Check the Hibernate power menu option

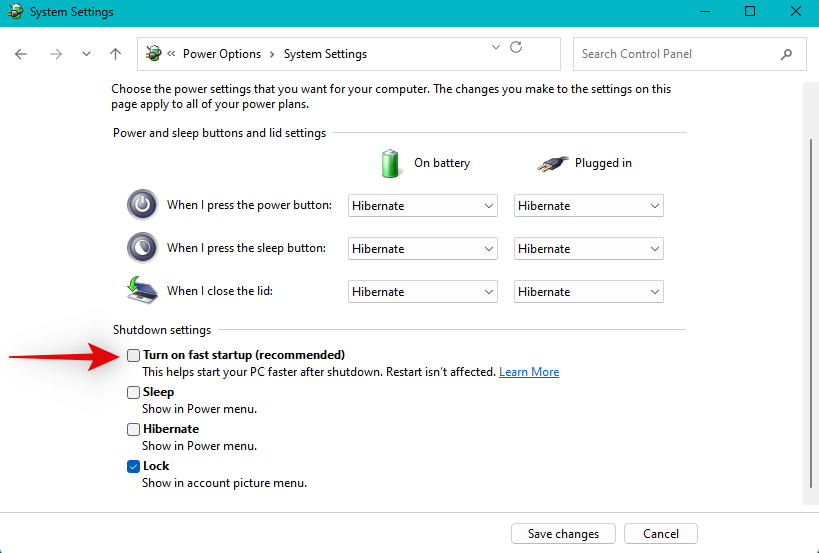tap(134, 429)
